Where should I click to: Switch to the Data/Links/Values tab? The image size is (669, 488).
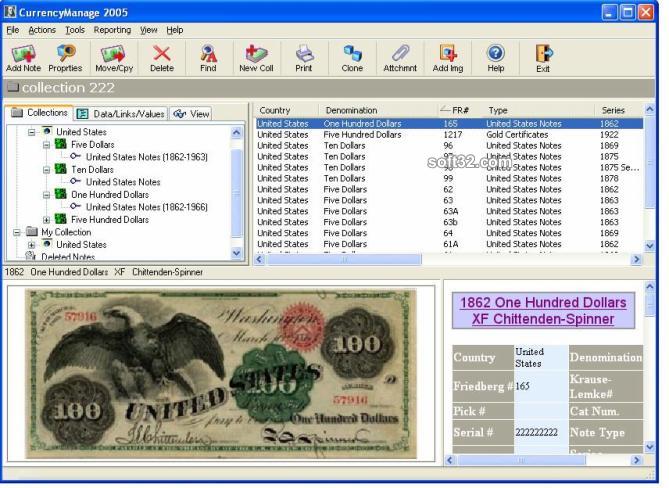(121, 113)
